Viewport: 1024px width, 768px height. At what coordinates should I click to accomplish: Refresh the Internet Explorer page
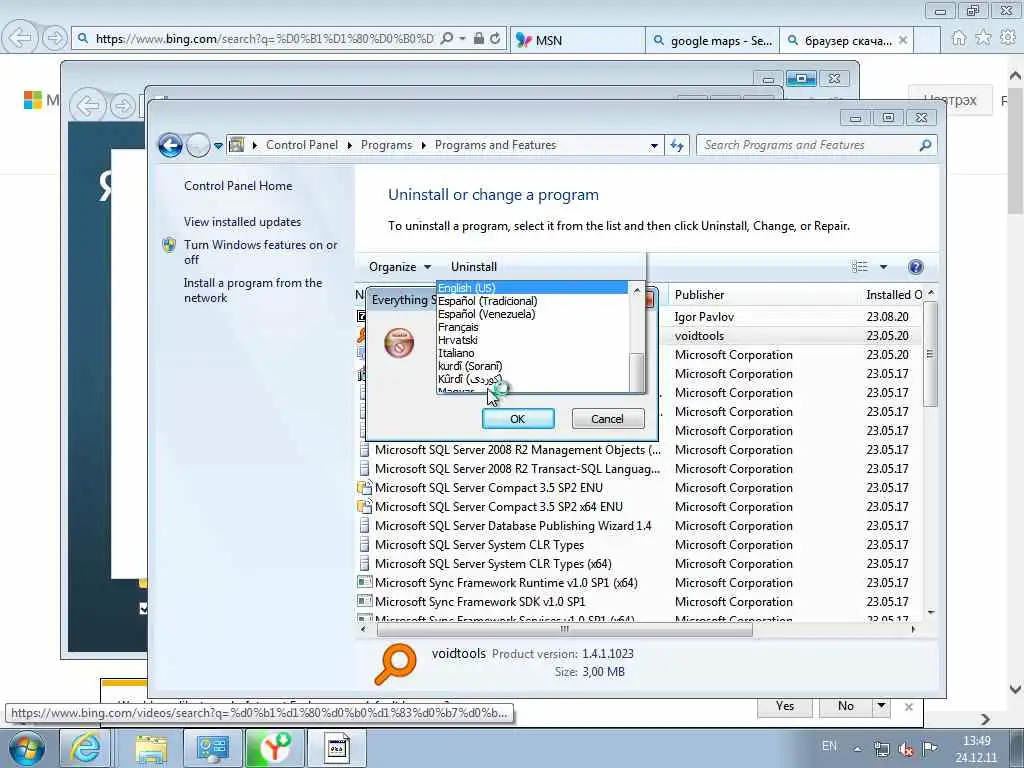coord(495,39)
